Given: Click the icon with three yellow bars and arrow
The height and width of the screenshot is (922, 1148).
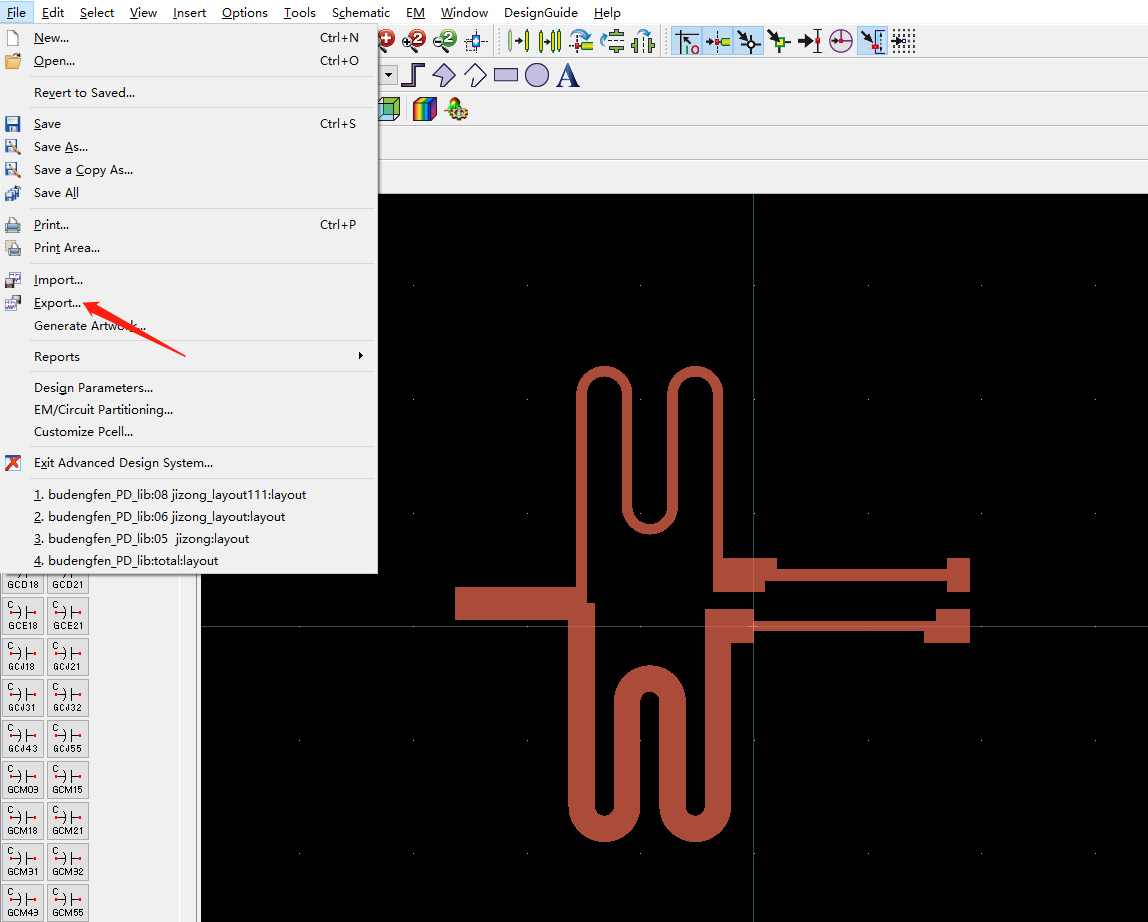Looking at the screenshot, I should tap(550, 41).
